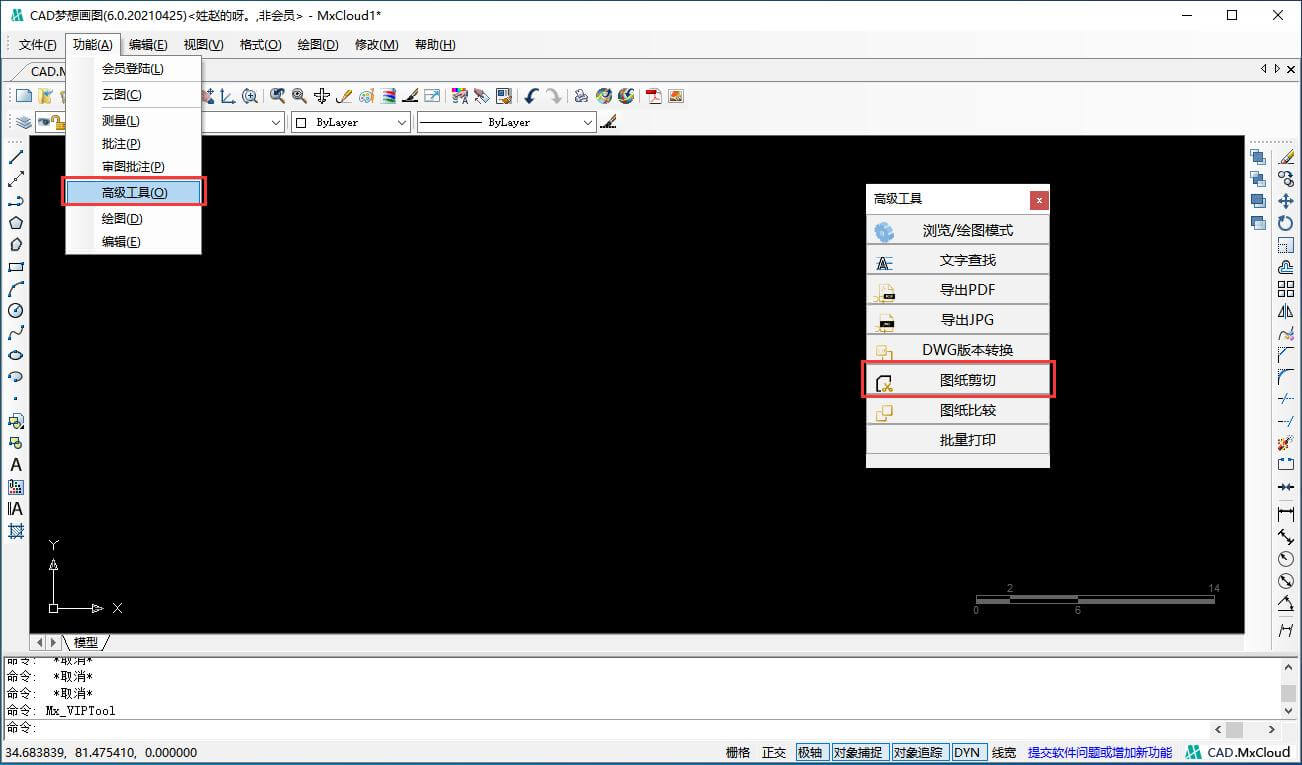Select the Erase tool in right toolbar
Viewport: 1302px width, 765px height.
point(1286,157)
